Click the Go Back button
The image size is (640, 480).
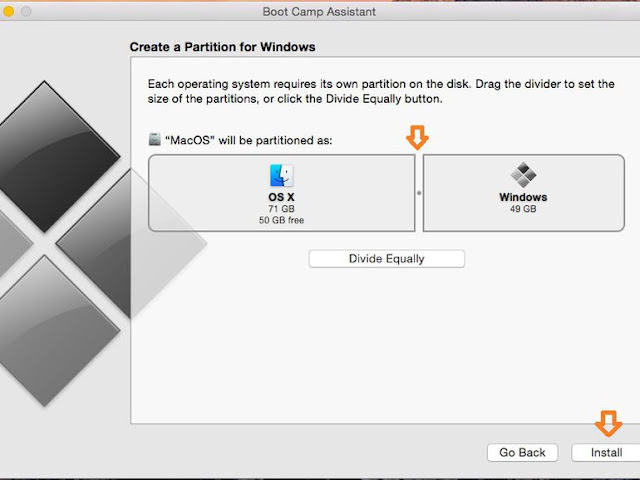pos(522,453)
